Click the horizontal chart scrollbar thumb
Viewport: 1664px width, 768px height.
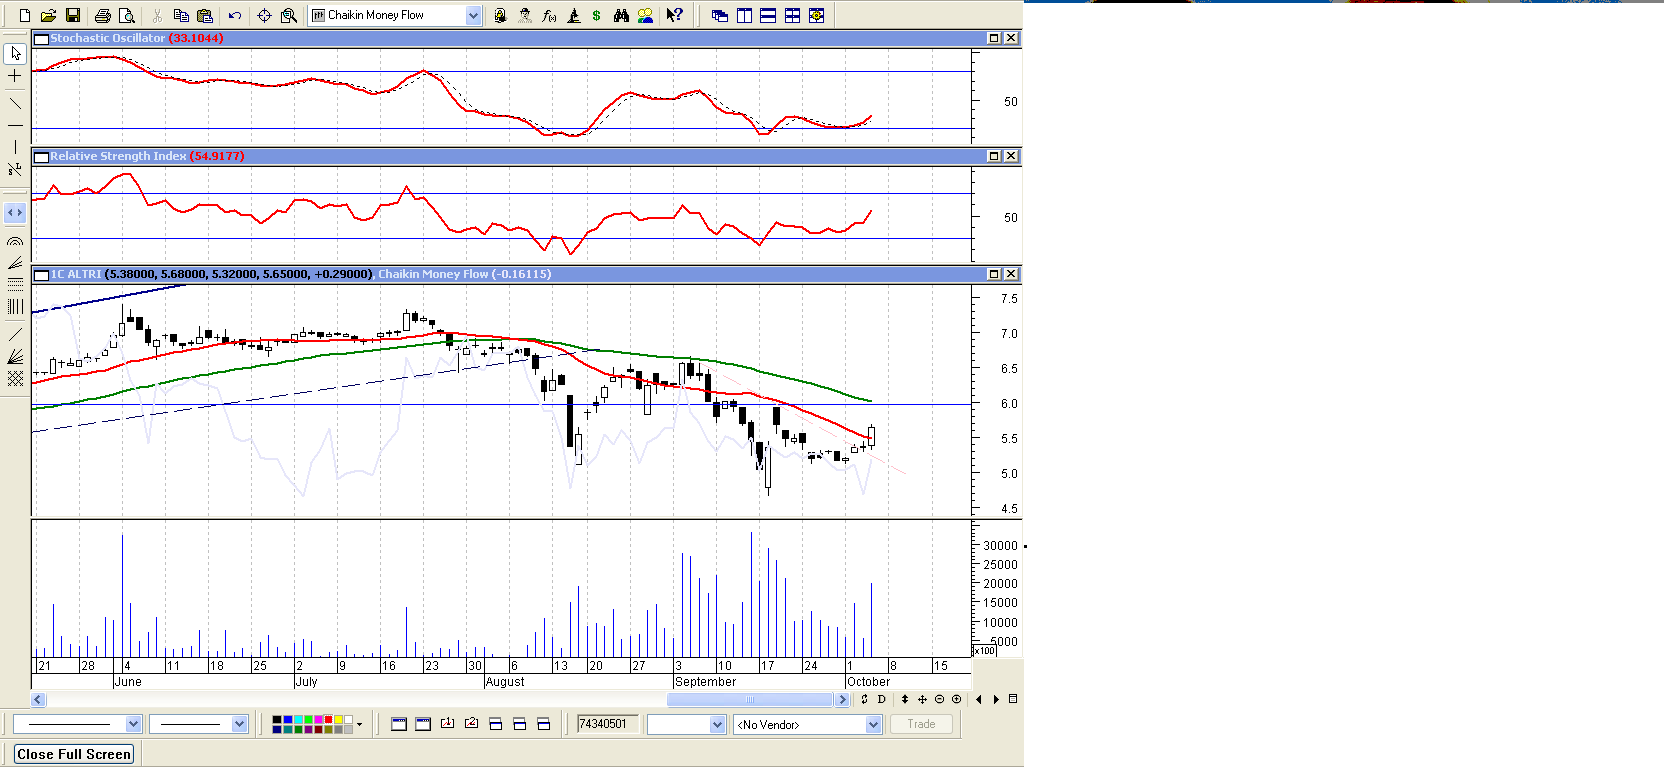coord(750,700)
